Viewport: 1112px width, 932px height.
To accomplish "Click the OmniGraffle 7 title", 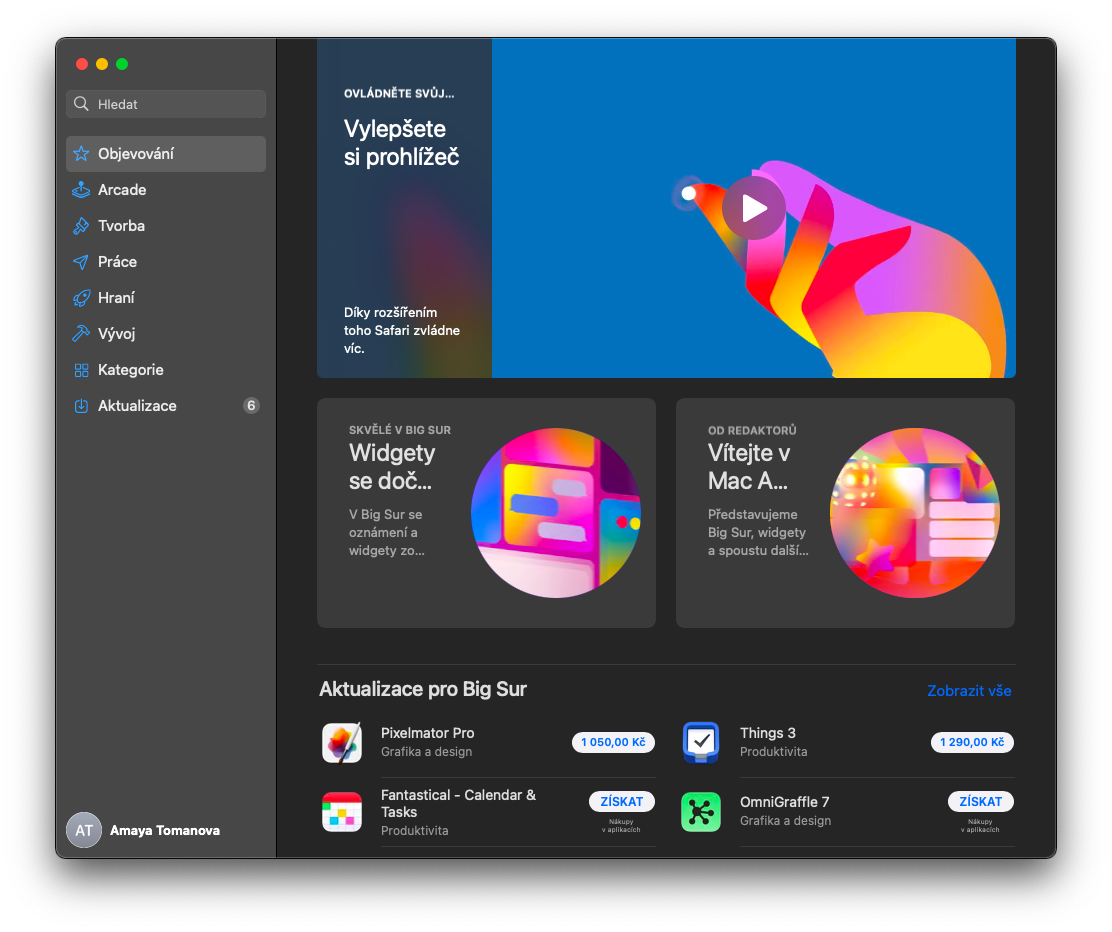I will coord(784,802).
